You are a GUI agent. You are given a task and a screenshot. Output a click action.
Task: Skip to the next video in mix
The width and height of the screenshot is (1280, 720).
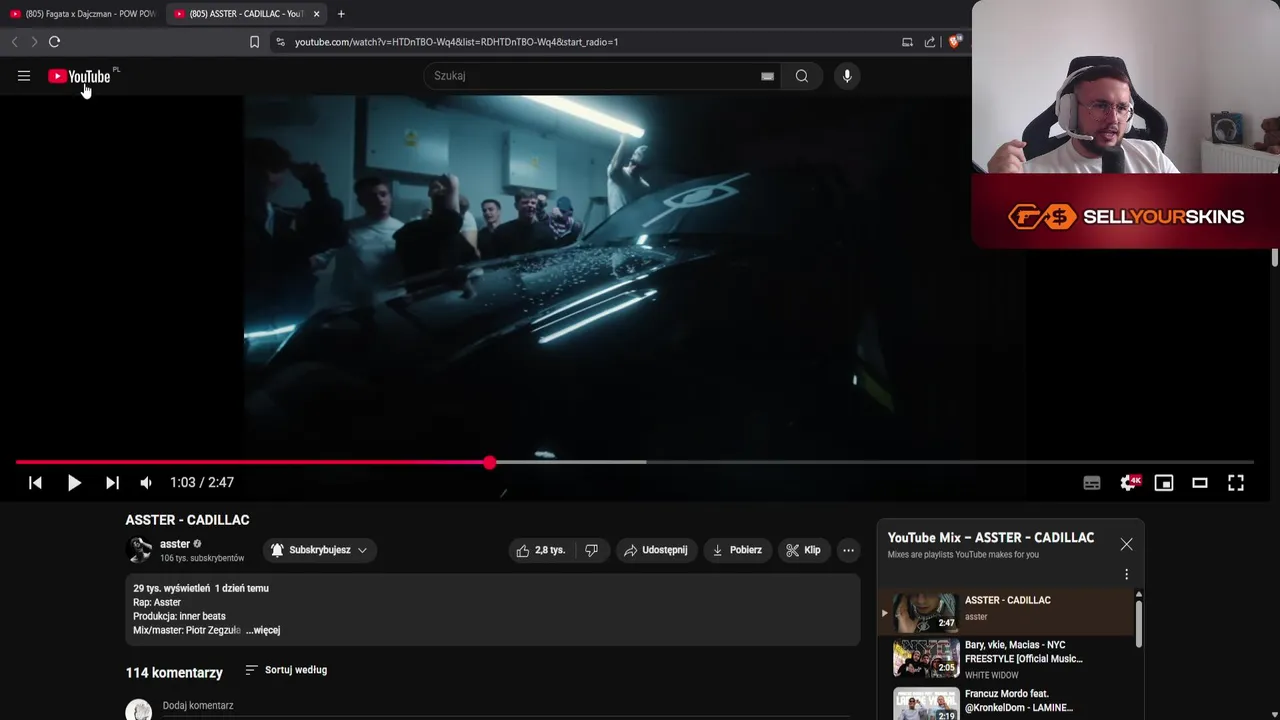112,483
